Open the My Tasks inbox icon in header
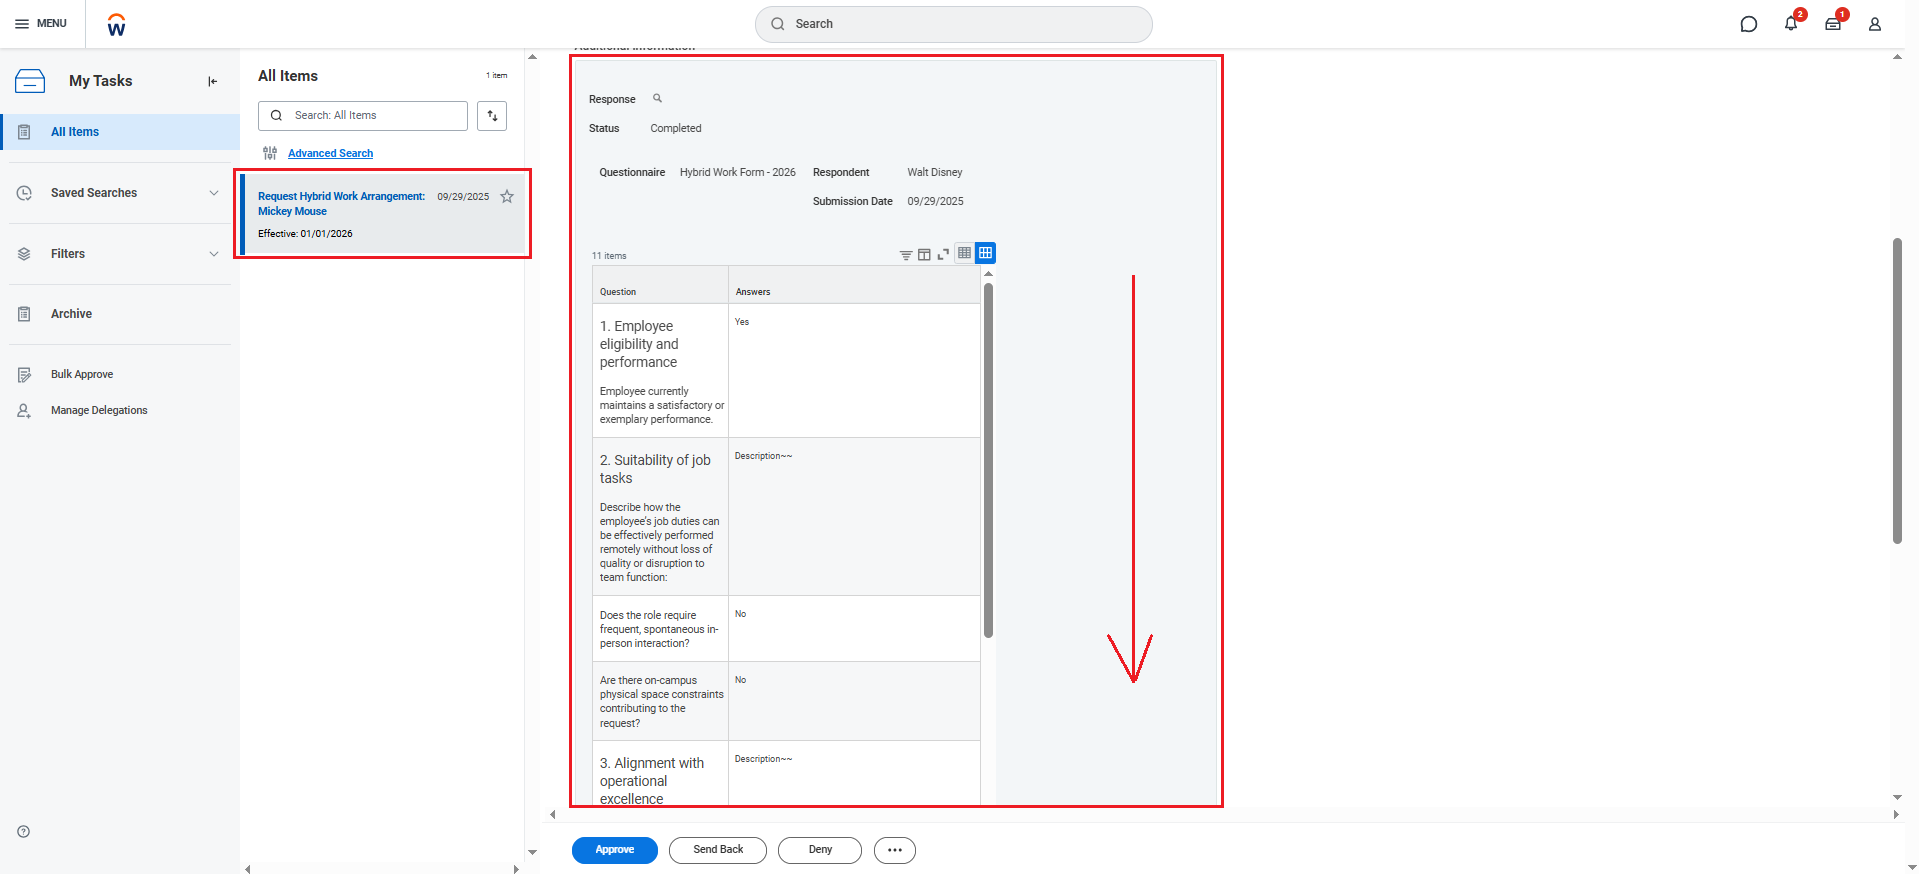This screenshot has width=1919, height=874. 1832,24
